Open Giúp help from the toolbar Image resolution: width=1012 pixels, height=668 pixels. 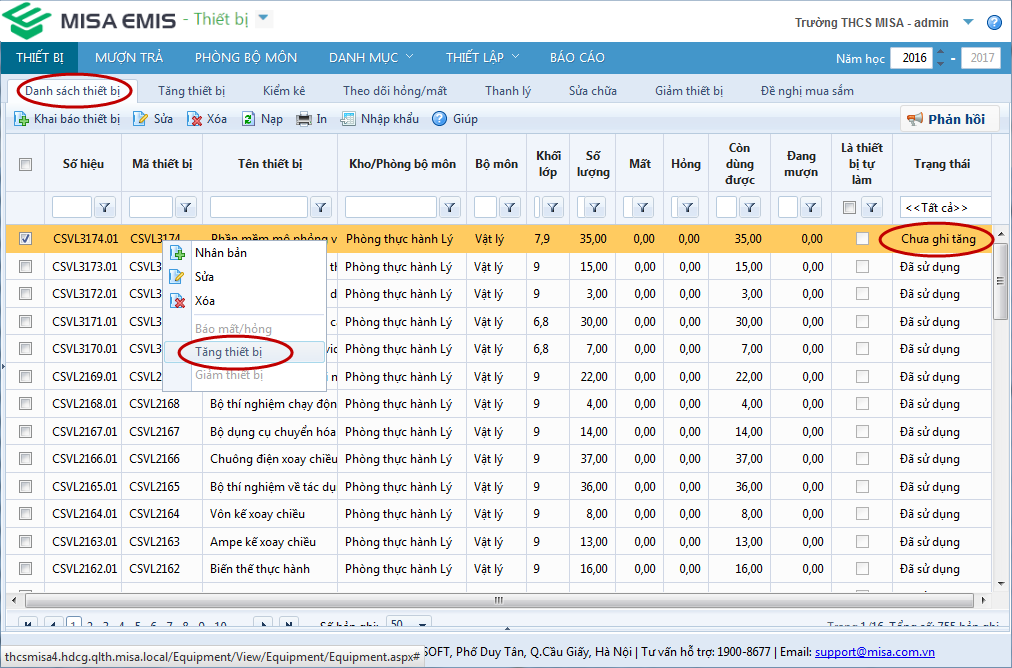pos(439,119)
